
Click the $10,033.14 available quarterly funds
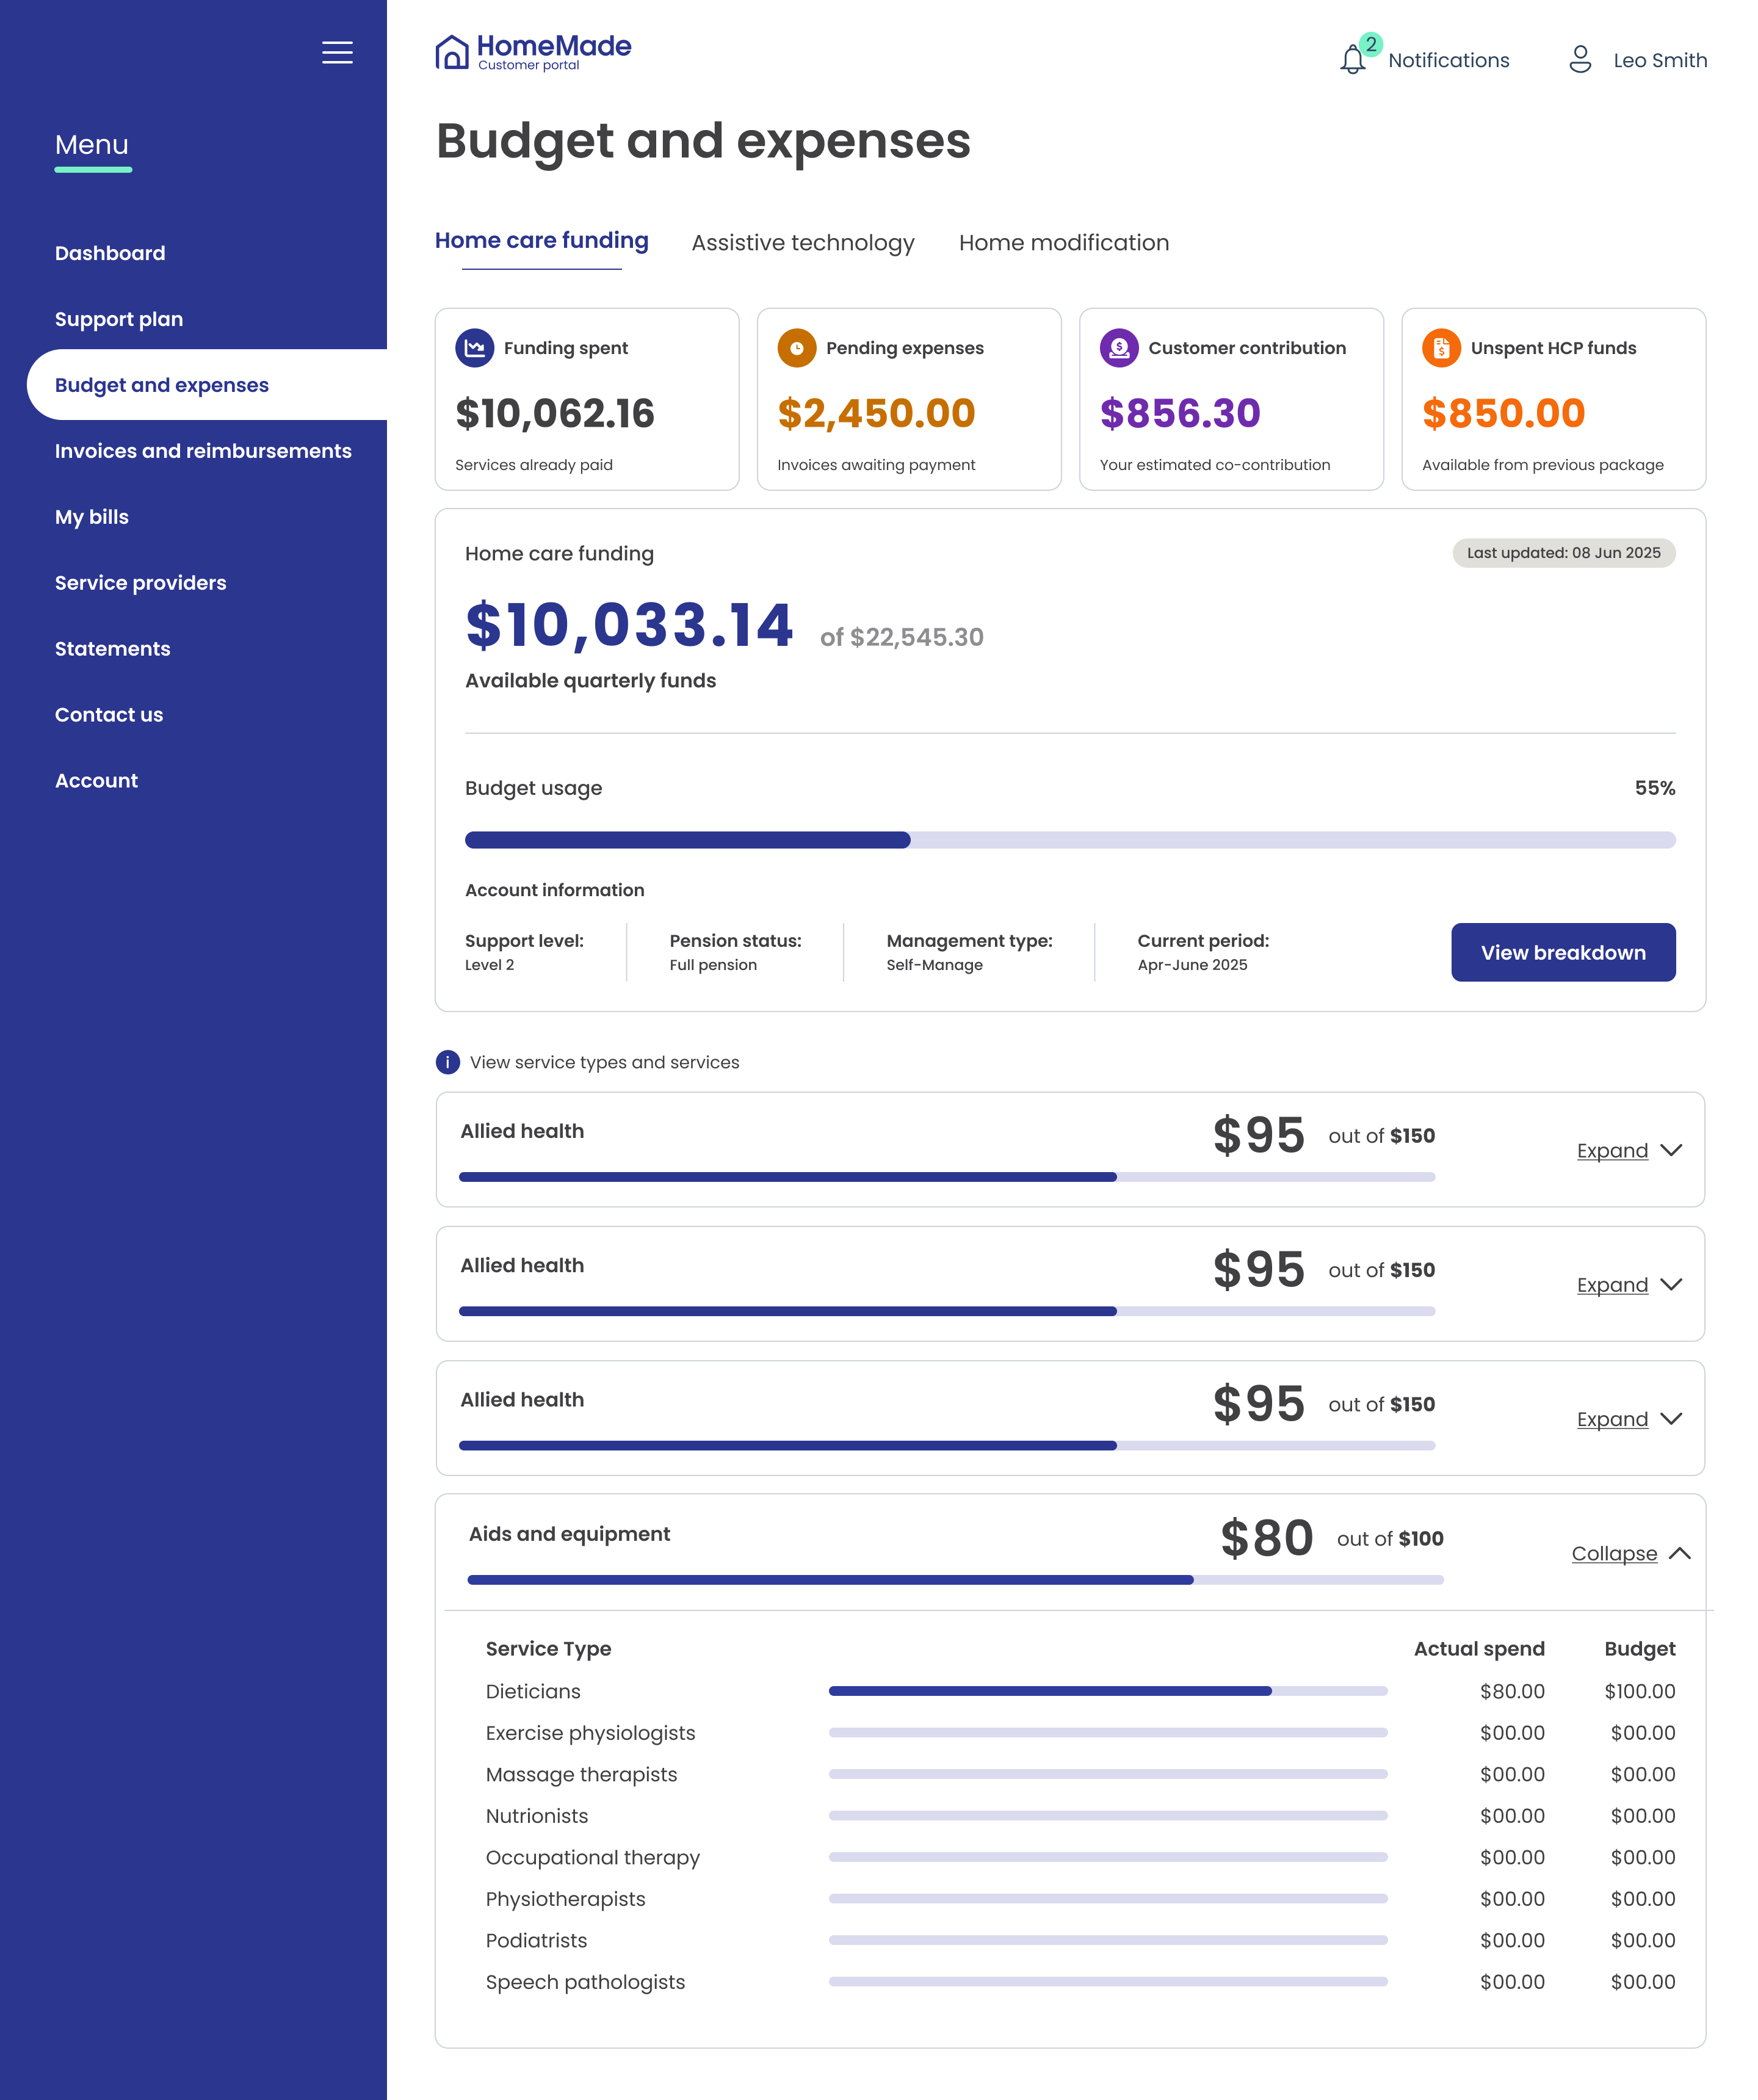click(x=629, y=625)
